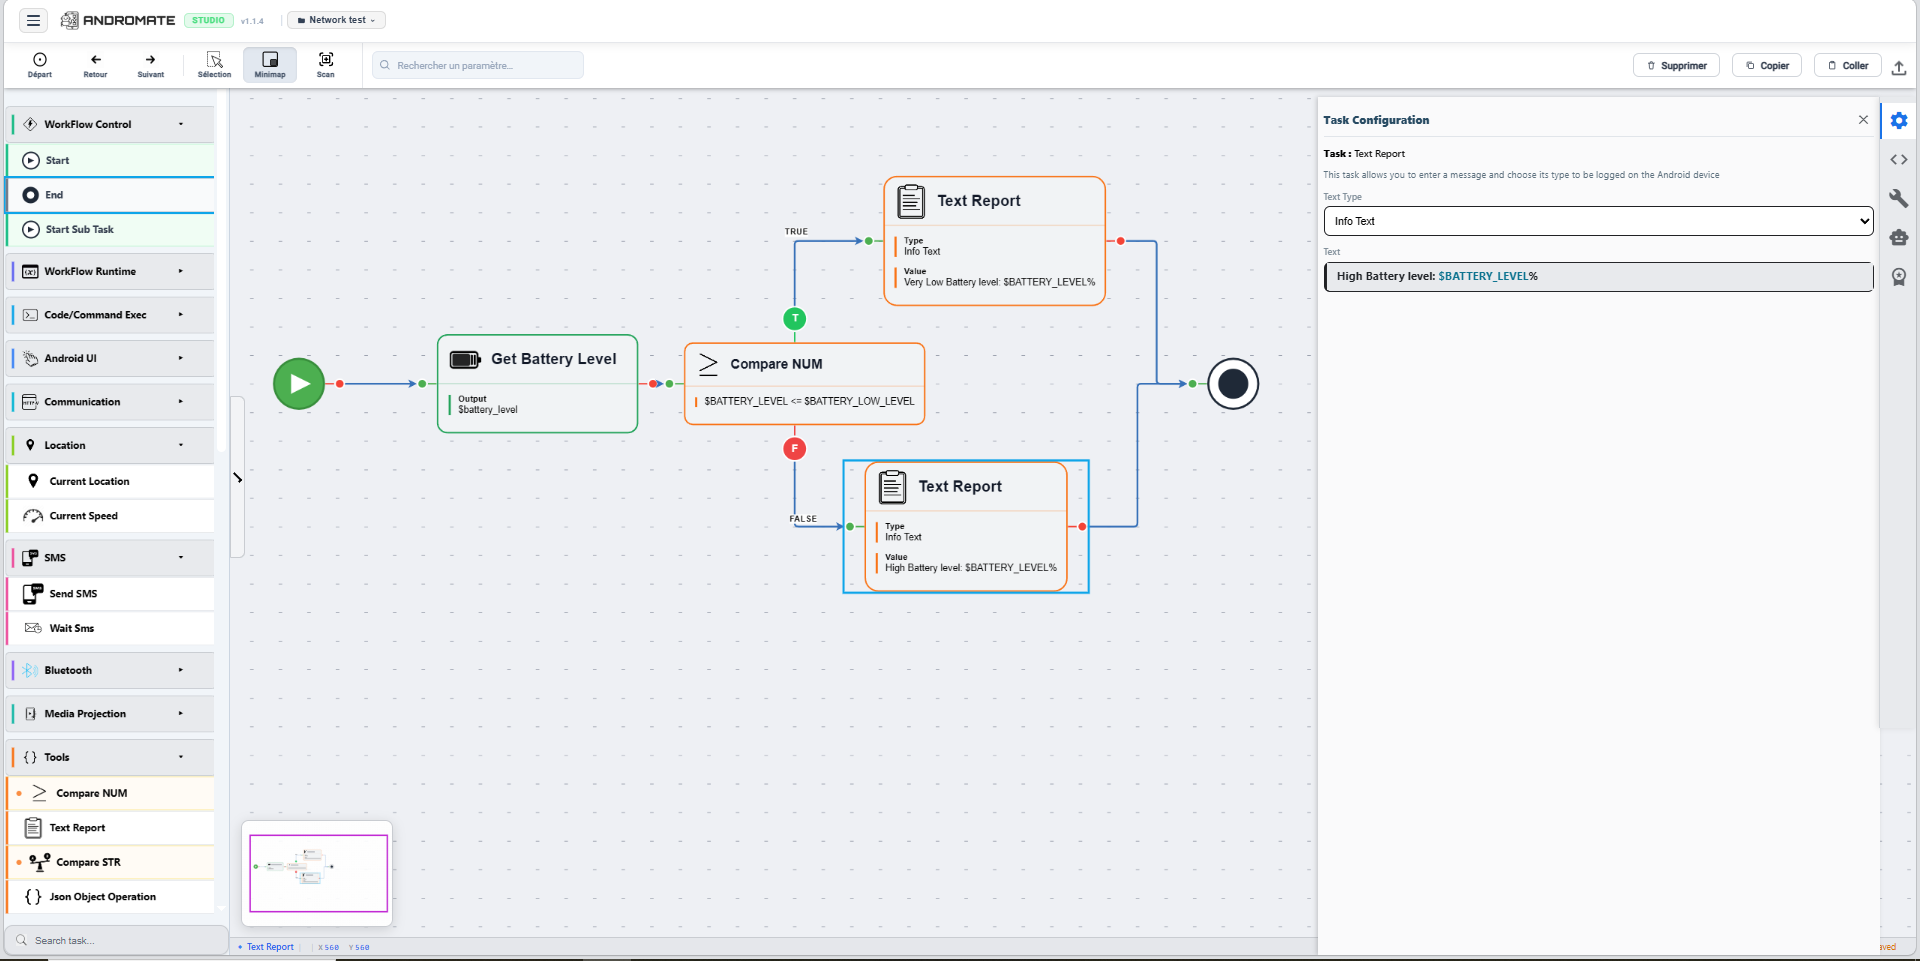Click the Scan tool icon
Screen dimensions: 1920x961
click(x=326, y=65)
